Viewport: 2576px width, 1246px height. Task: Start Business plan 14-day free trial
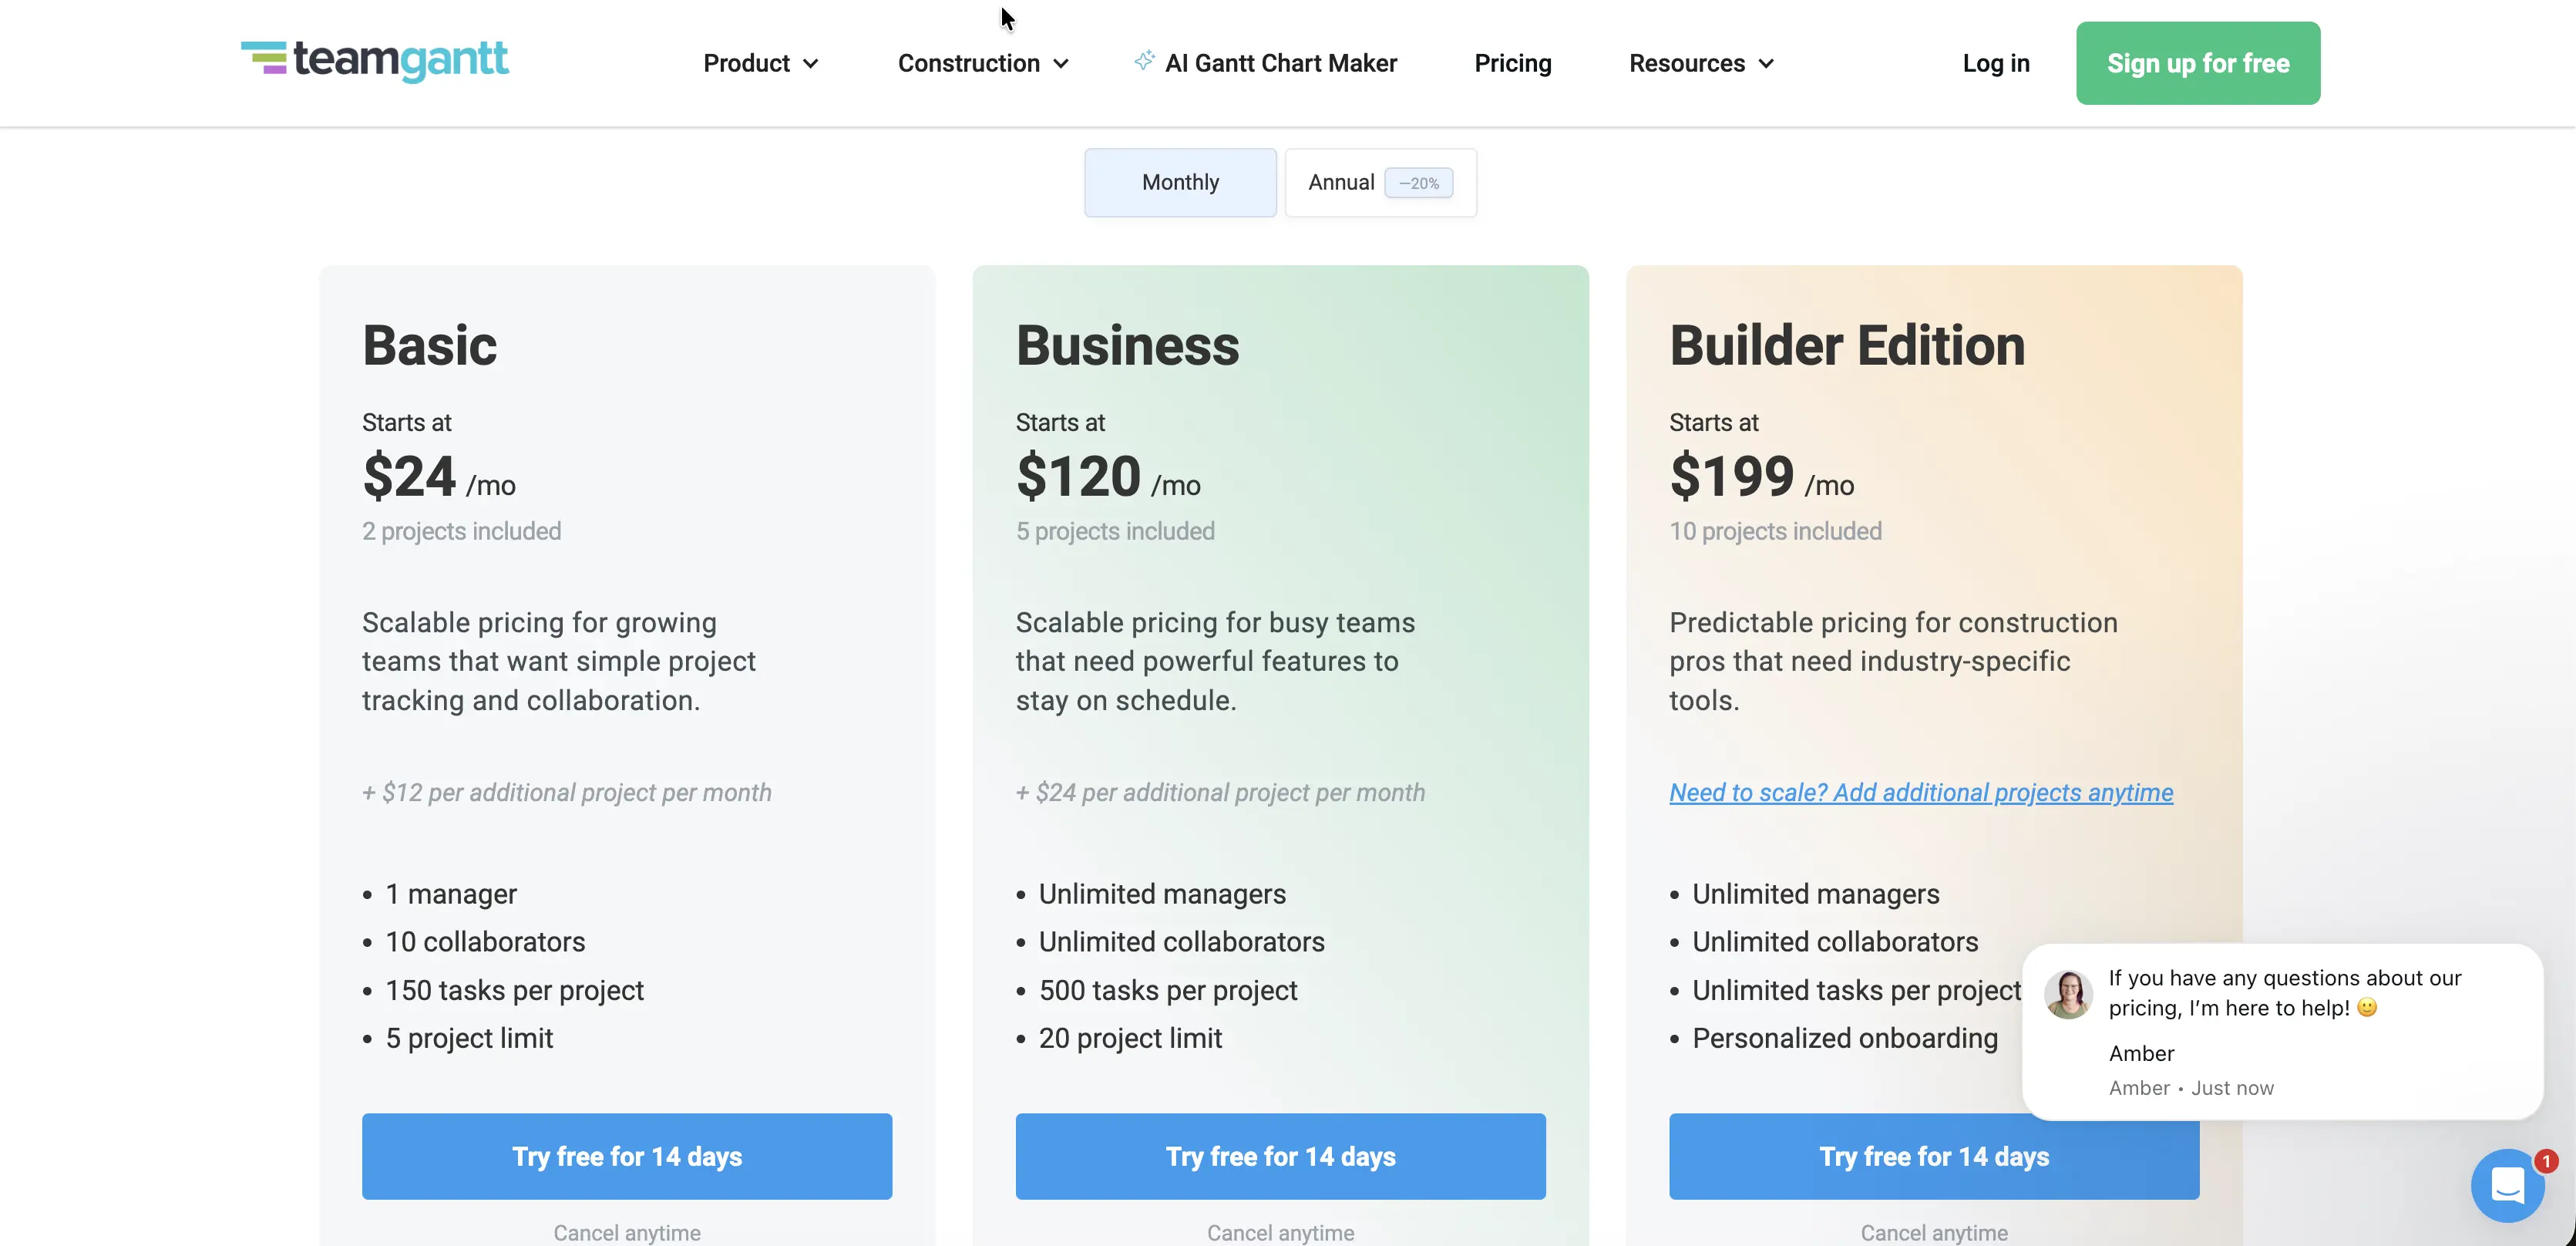click(x=1280, y=1156)
